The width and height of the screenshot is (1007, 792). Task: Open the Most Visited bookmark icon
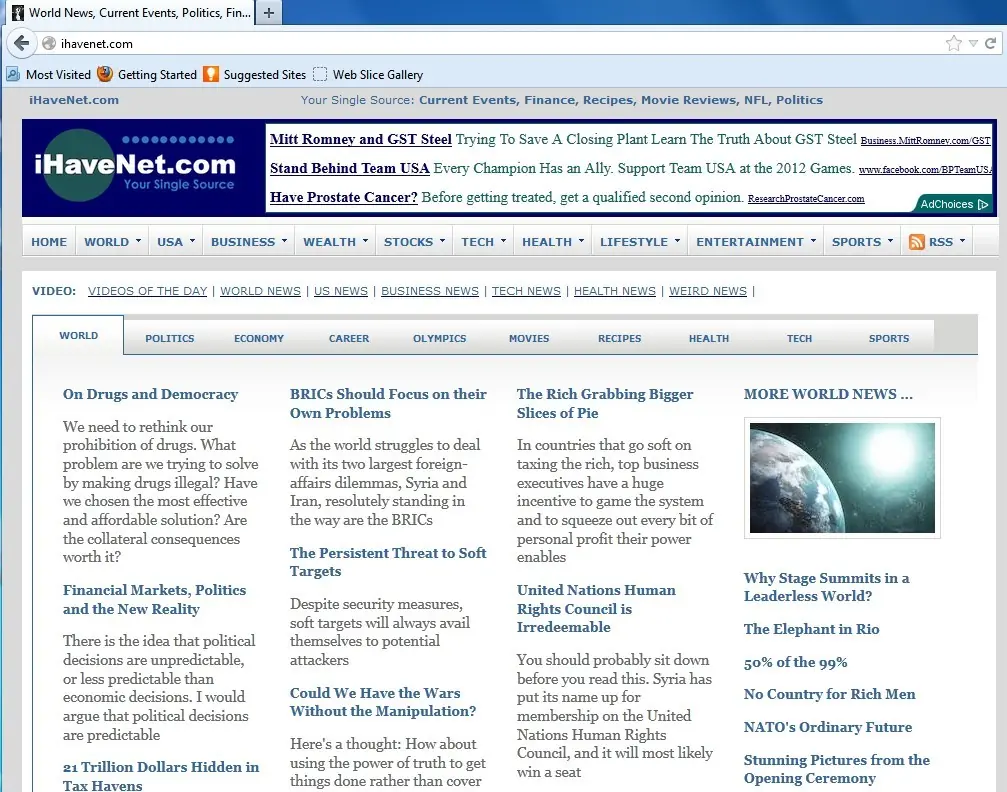click(13, 75)
